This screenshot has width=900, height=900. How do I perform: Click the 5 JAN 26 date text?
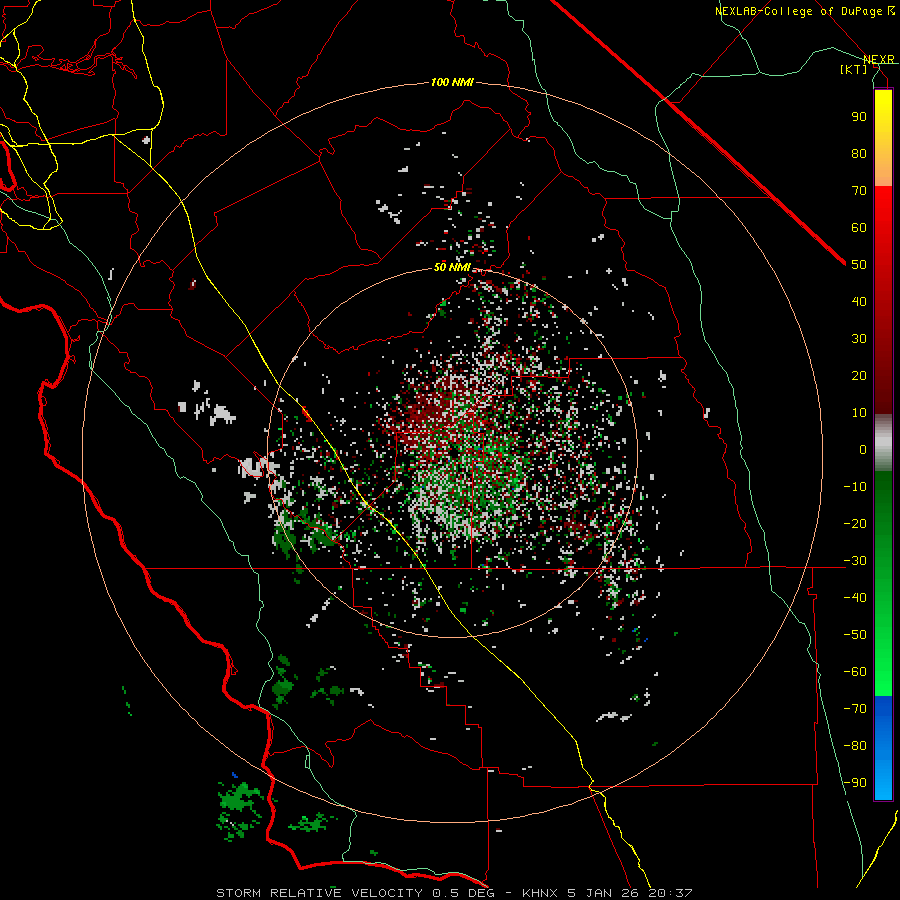click(x=604, y=893)
